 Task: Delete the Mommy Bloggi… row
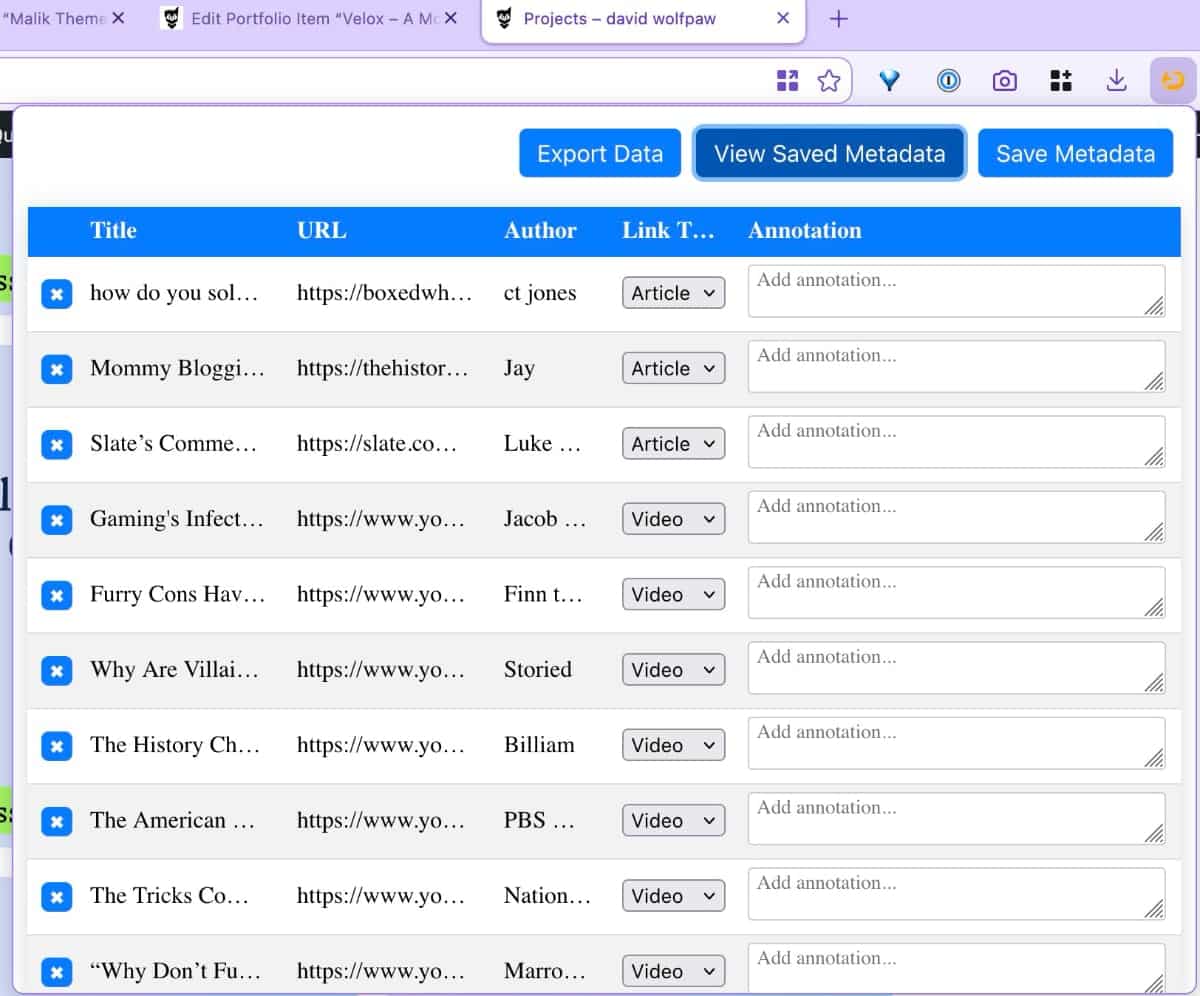(x=57, y=369)
